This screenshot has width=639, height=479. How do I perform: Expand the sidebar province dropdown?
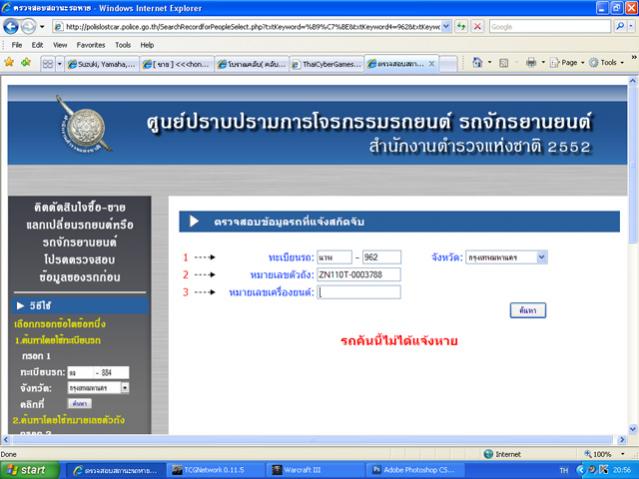[125, 386]
